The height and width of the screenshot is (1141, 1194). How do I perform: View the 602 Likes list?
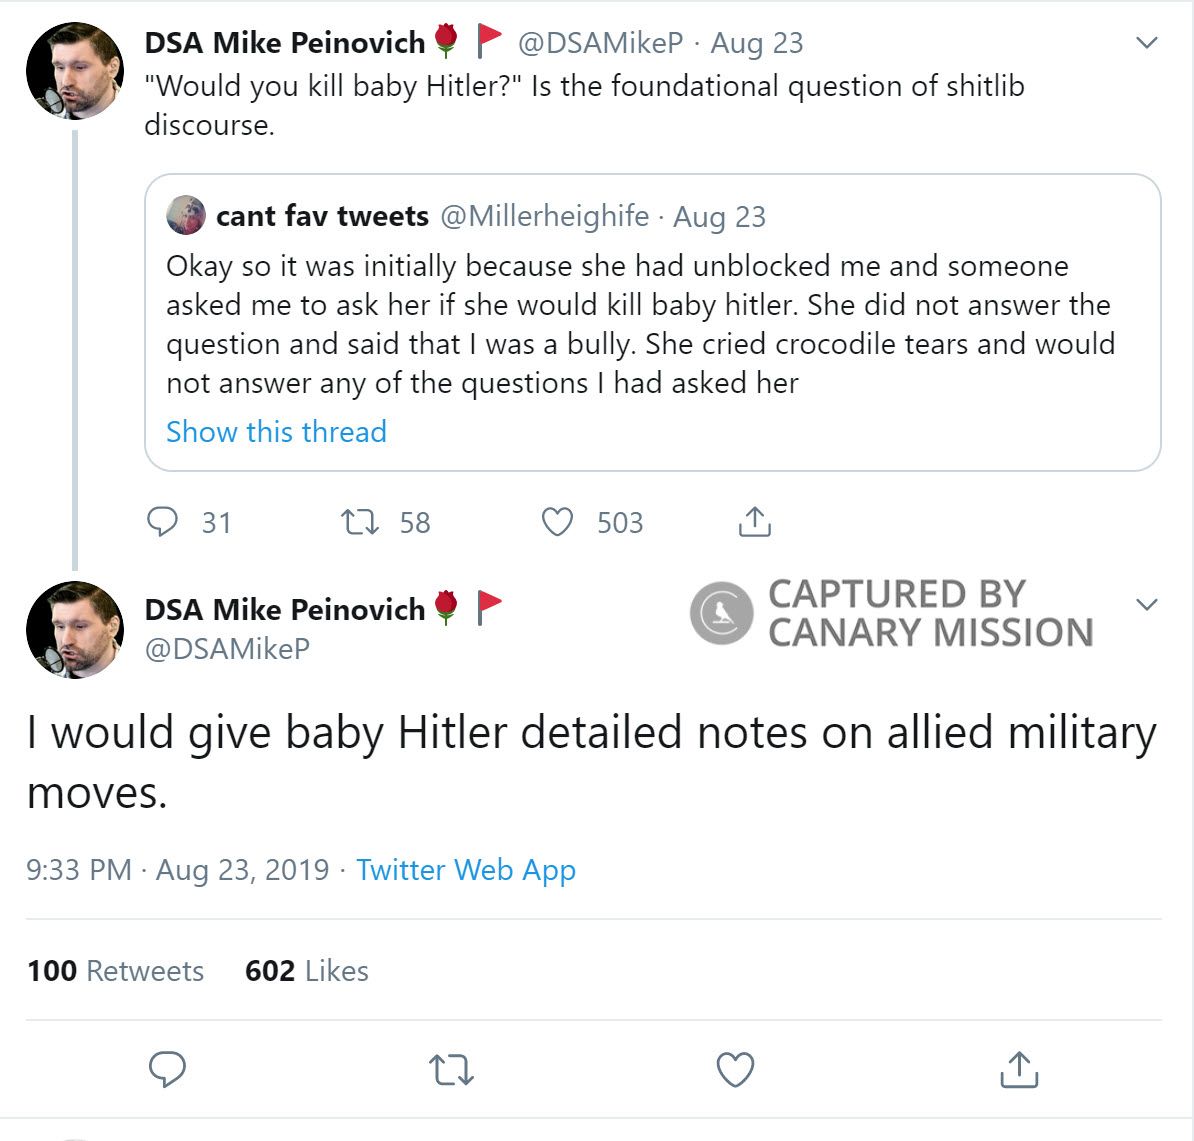click(x=306, y=971)
